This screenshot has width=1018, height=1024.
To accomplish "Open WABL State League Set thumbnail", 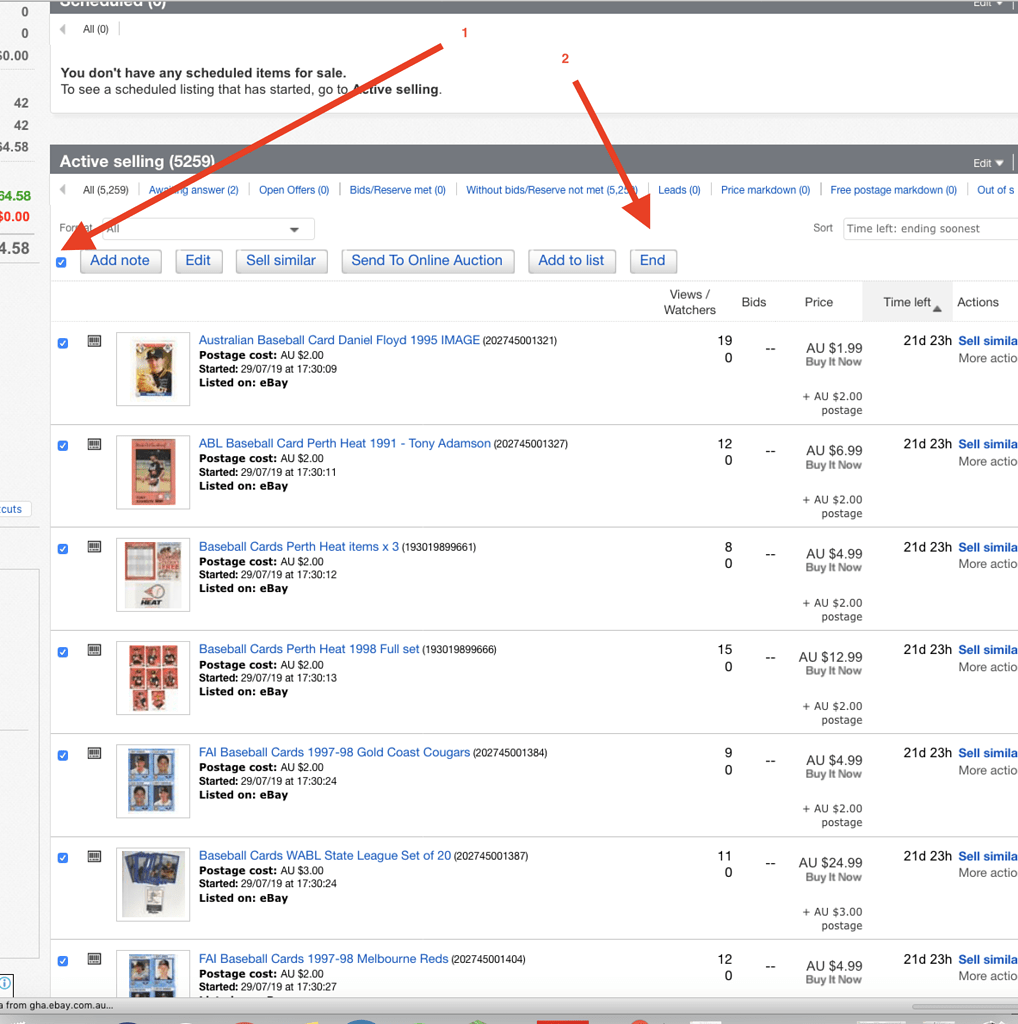I will point(153,884).
